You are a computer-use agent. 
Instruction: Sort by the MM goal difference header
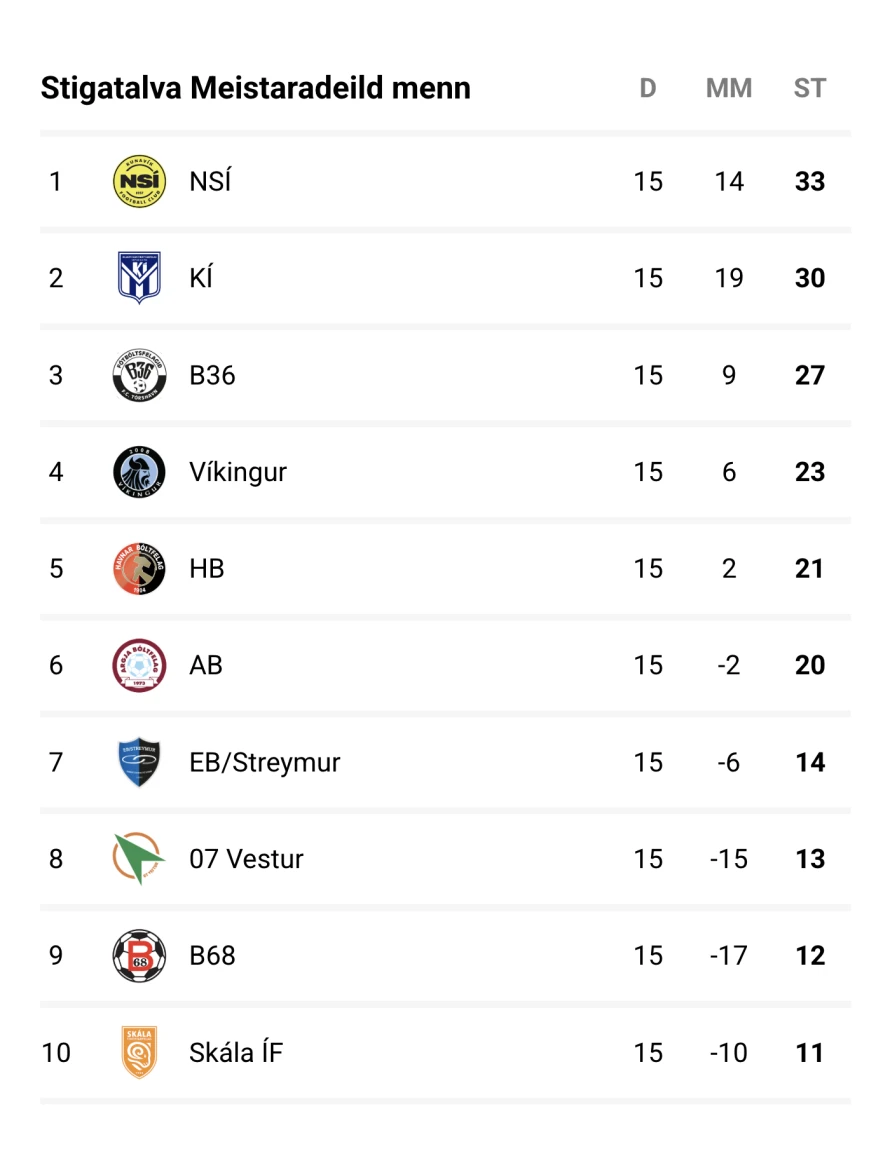(x=728, y=88)
